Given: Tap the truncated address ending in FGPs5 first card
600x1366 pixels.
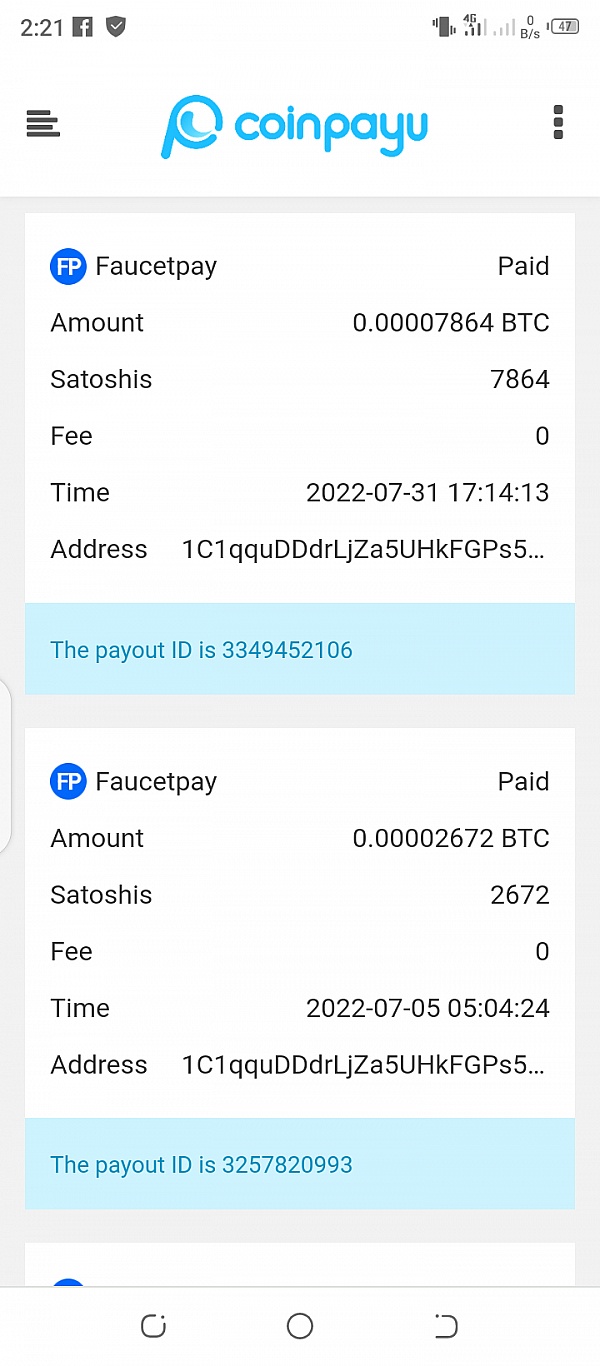Looking at the screenshot, I should [x=364, y=549].
